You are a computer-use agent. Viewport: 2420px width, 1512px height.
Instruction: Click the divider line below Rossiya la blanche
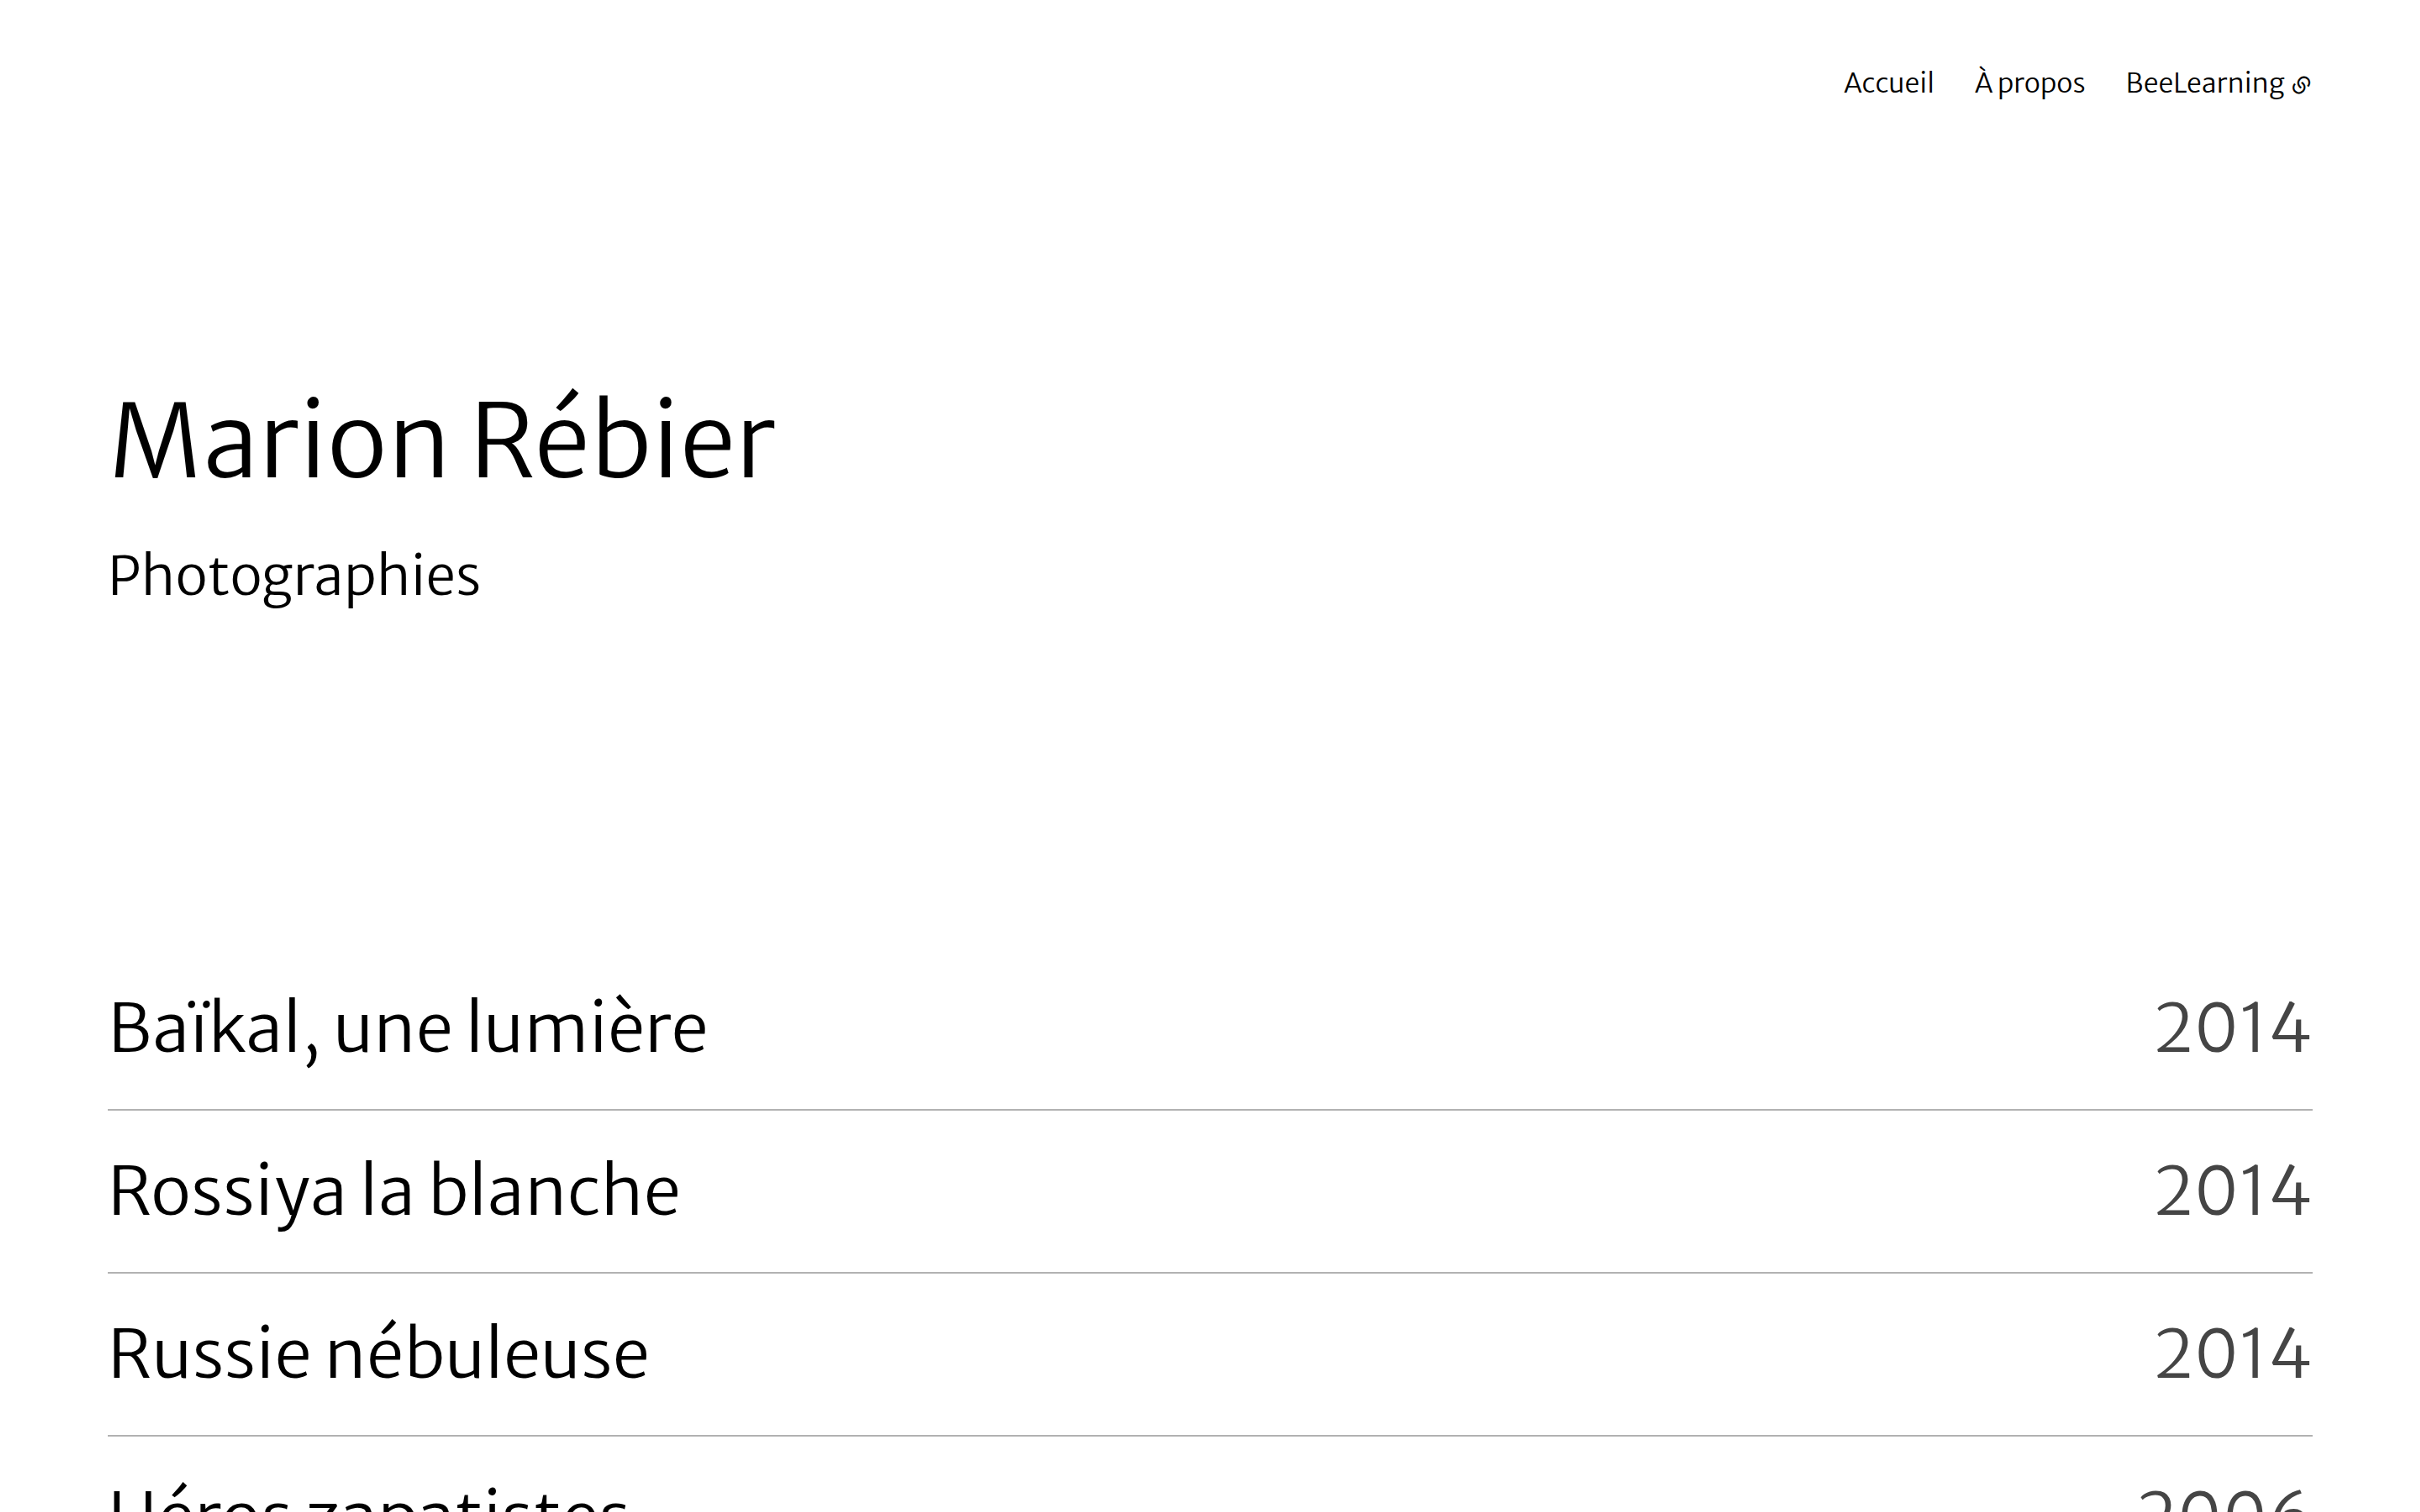(1210, 1273)
